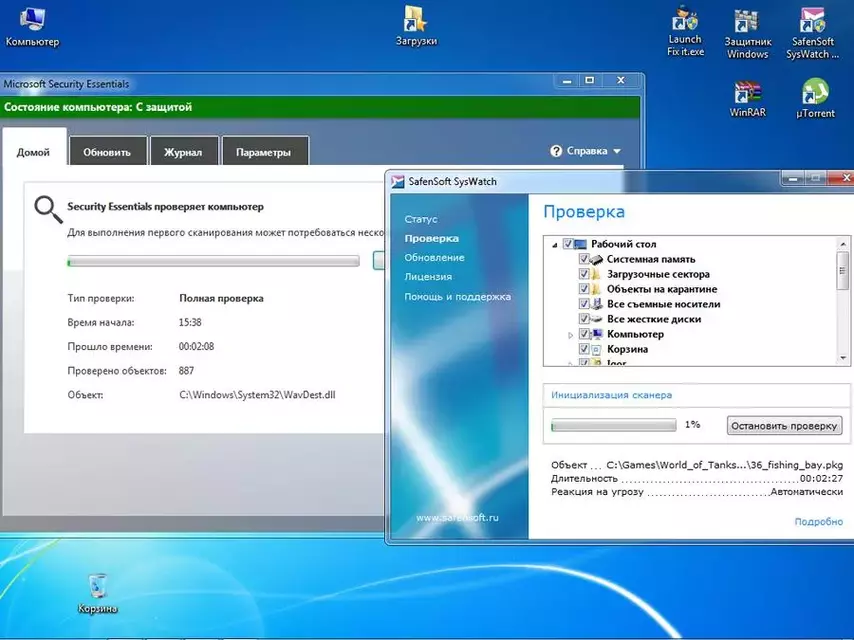The width and height of the screenshot is (854, 640).
Task: Open the WinRAR desktop shortcut
Action: coord(747,99)
